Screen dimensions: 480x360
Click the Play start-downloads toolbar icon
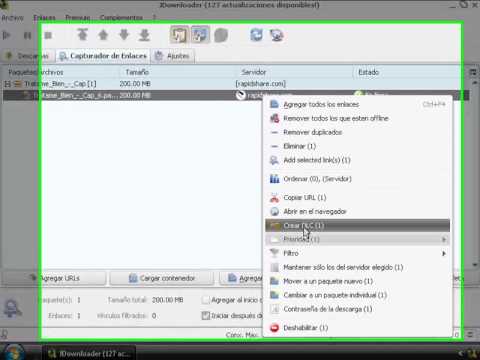pyautogui.click(x=7, y=35)
